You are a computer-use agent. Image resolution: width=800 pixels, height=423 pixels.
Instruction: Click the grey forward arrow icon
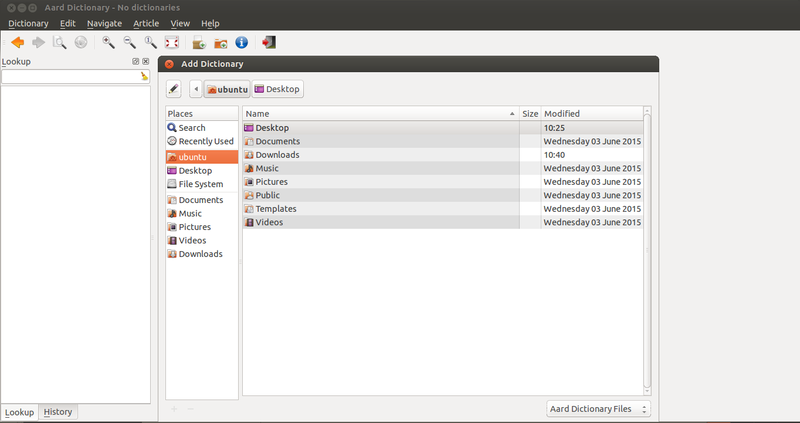[x=39, y=42]
